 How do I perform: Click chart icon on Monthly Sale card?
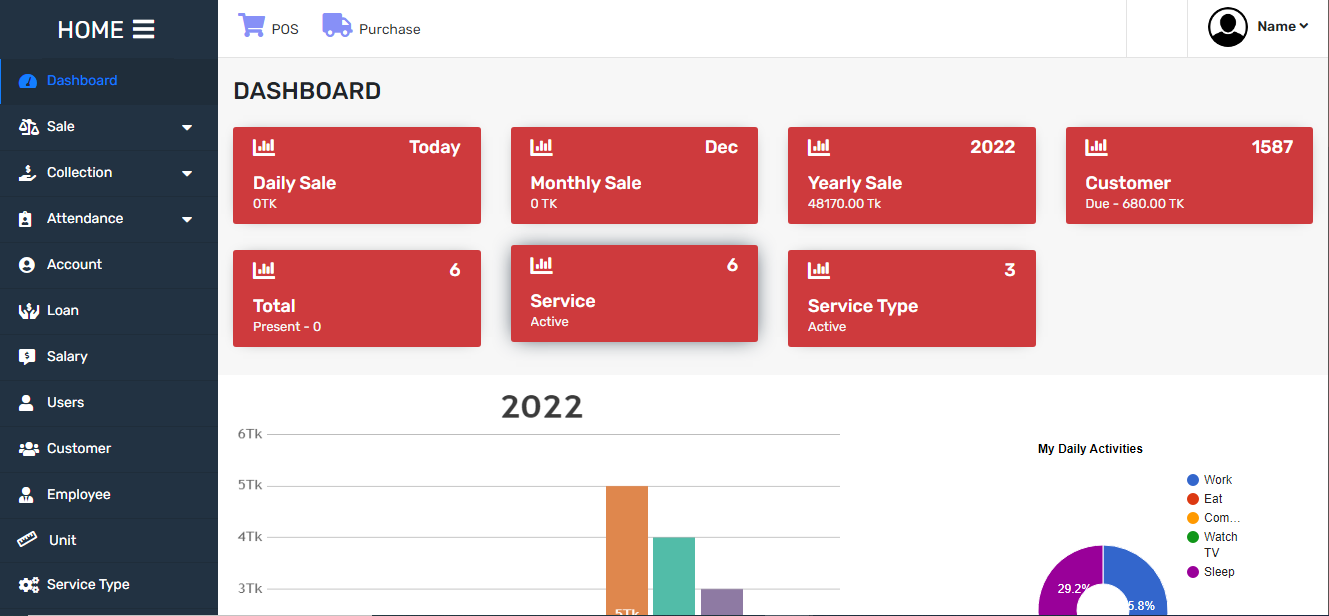(x=541, y=147)
